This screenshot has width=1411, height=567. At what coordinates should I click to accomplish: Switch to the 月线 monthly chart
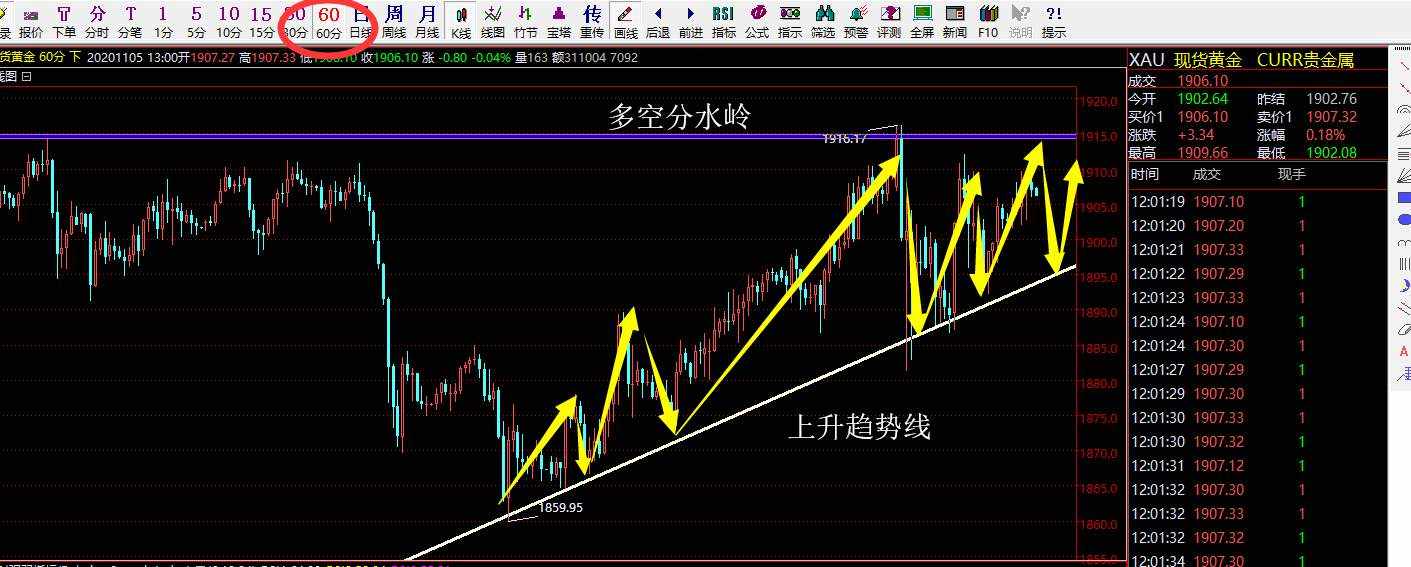click(427, 22)
